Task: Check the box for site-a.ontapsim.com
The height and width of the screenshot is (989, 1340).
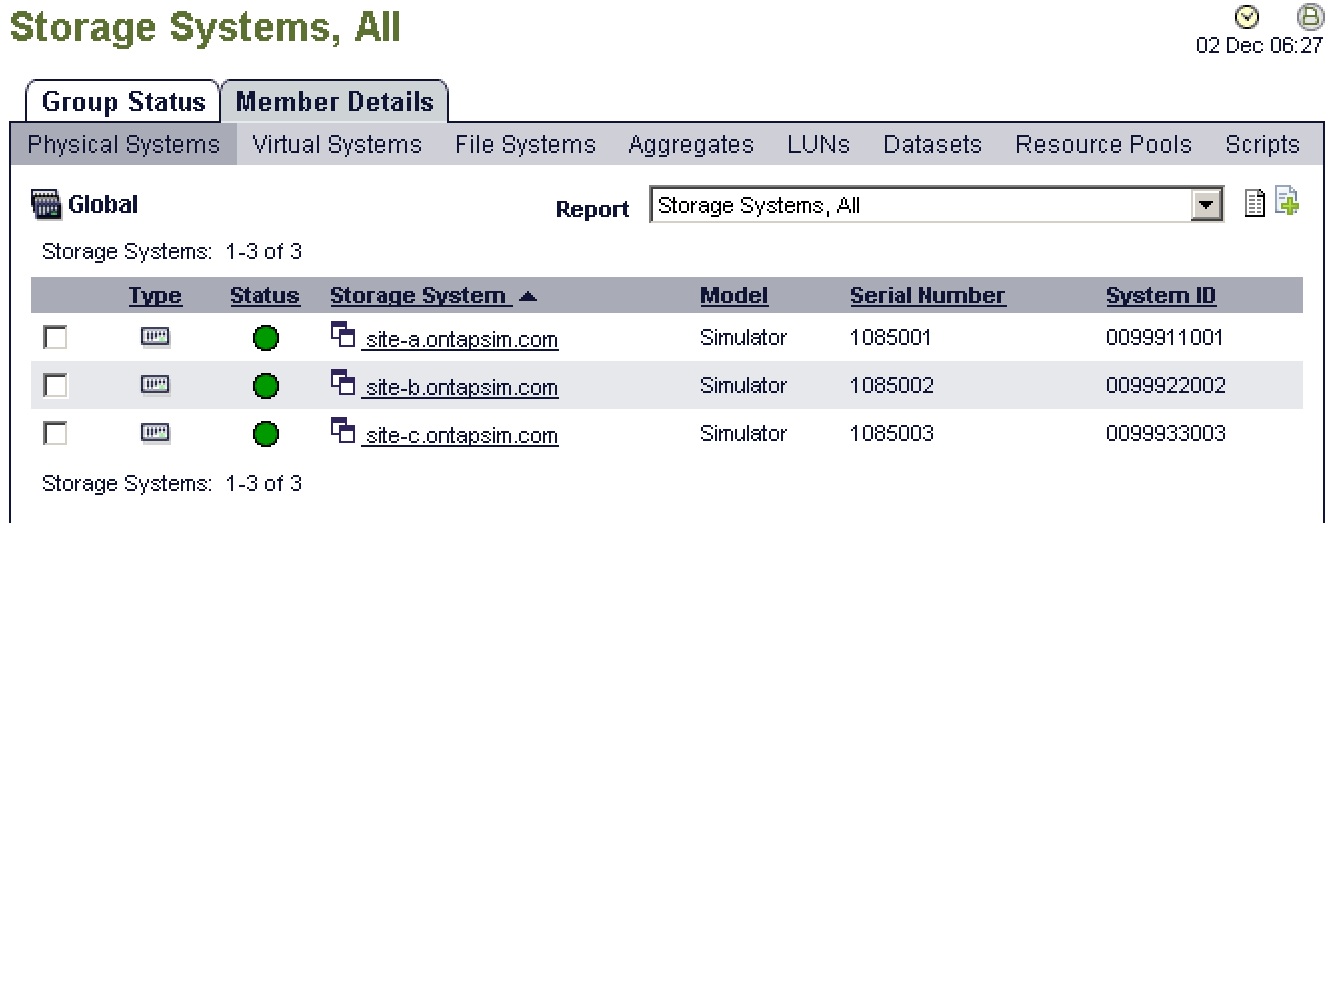Action: click(56, 338)
